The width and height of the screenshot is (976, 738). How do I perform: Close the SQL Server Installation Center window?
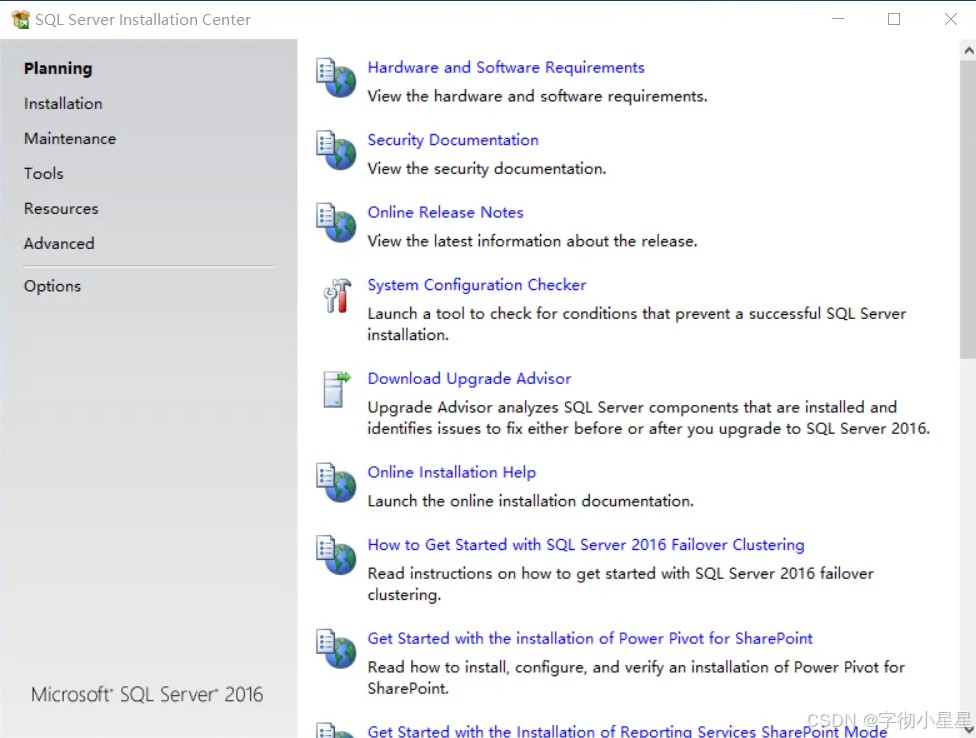(x=950, y=19)
